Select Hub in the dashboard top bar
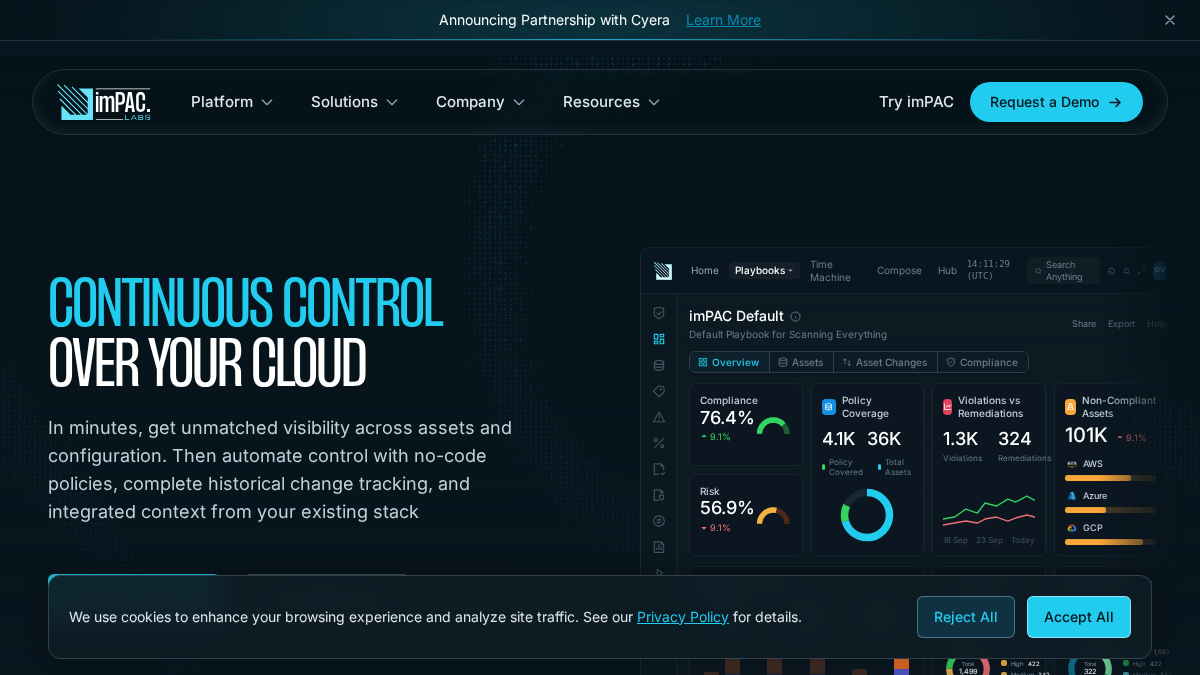The width and height of the screenshot is (1200, 675). point(947,271)
